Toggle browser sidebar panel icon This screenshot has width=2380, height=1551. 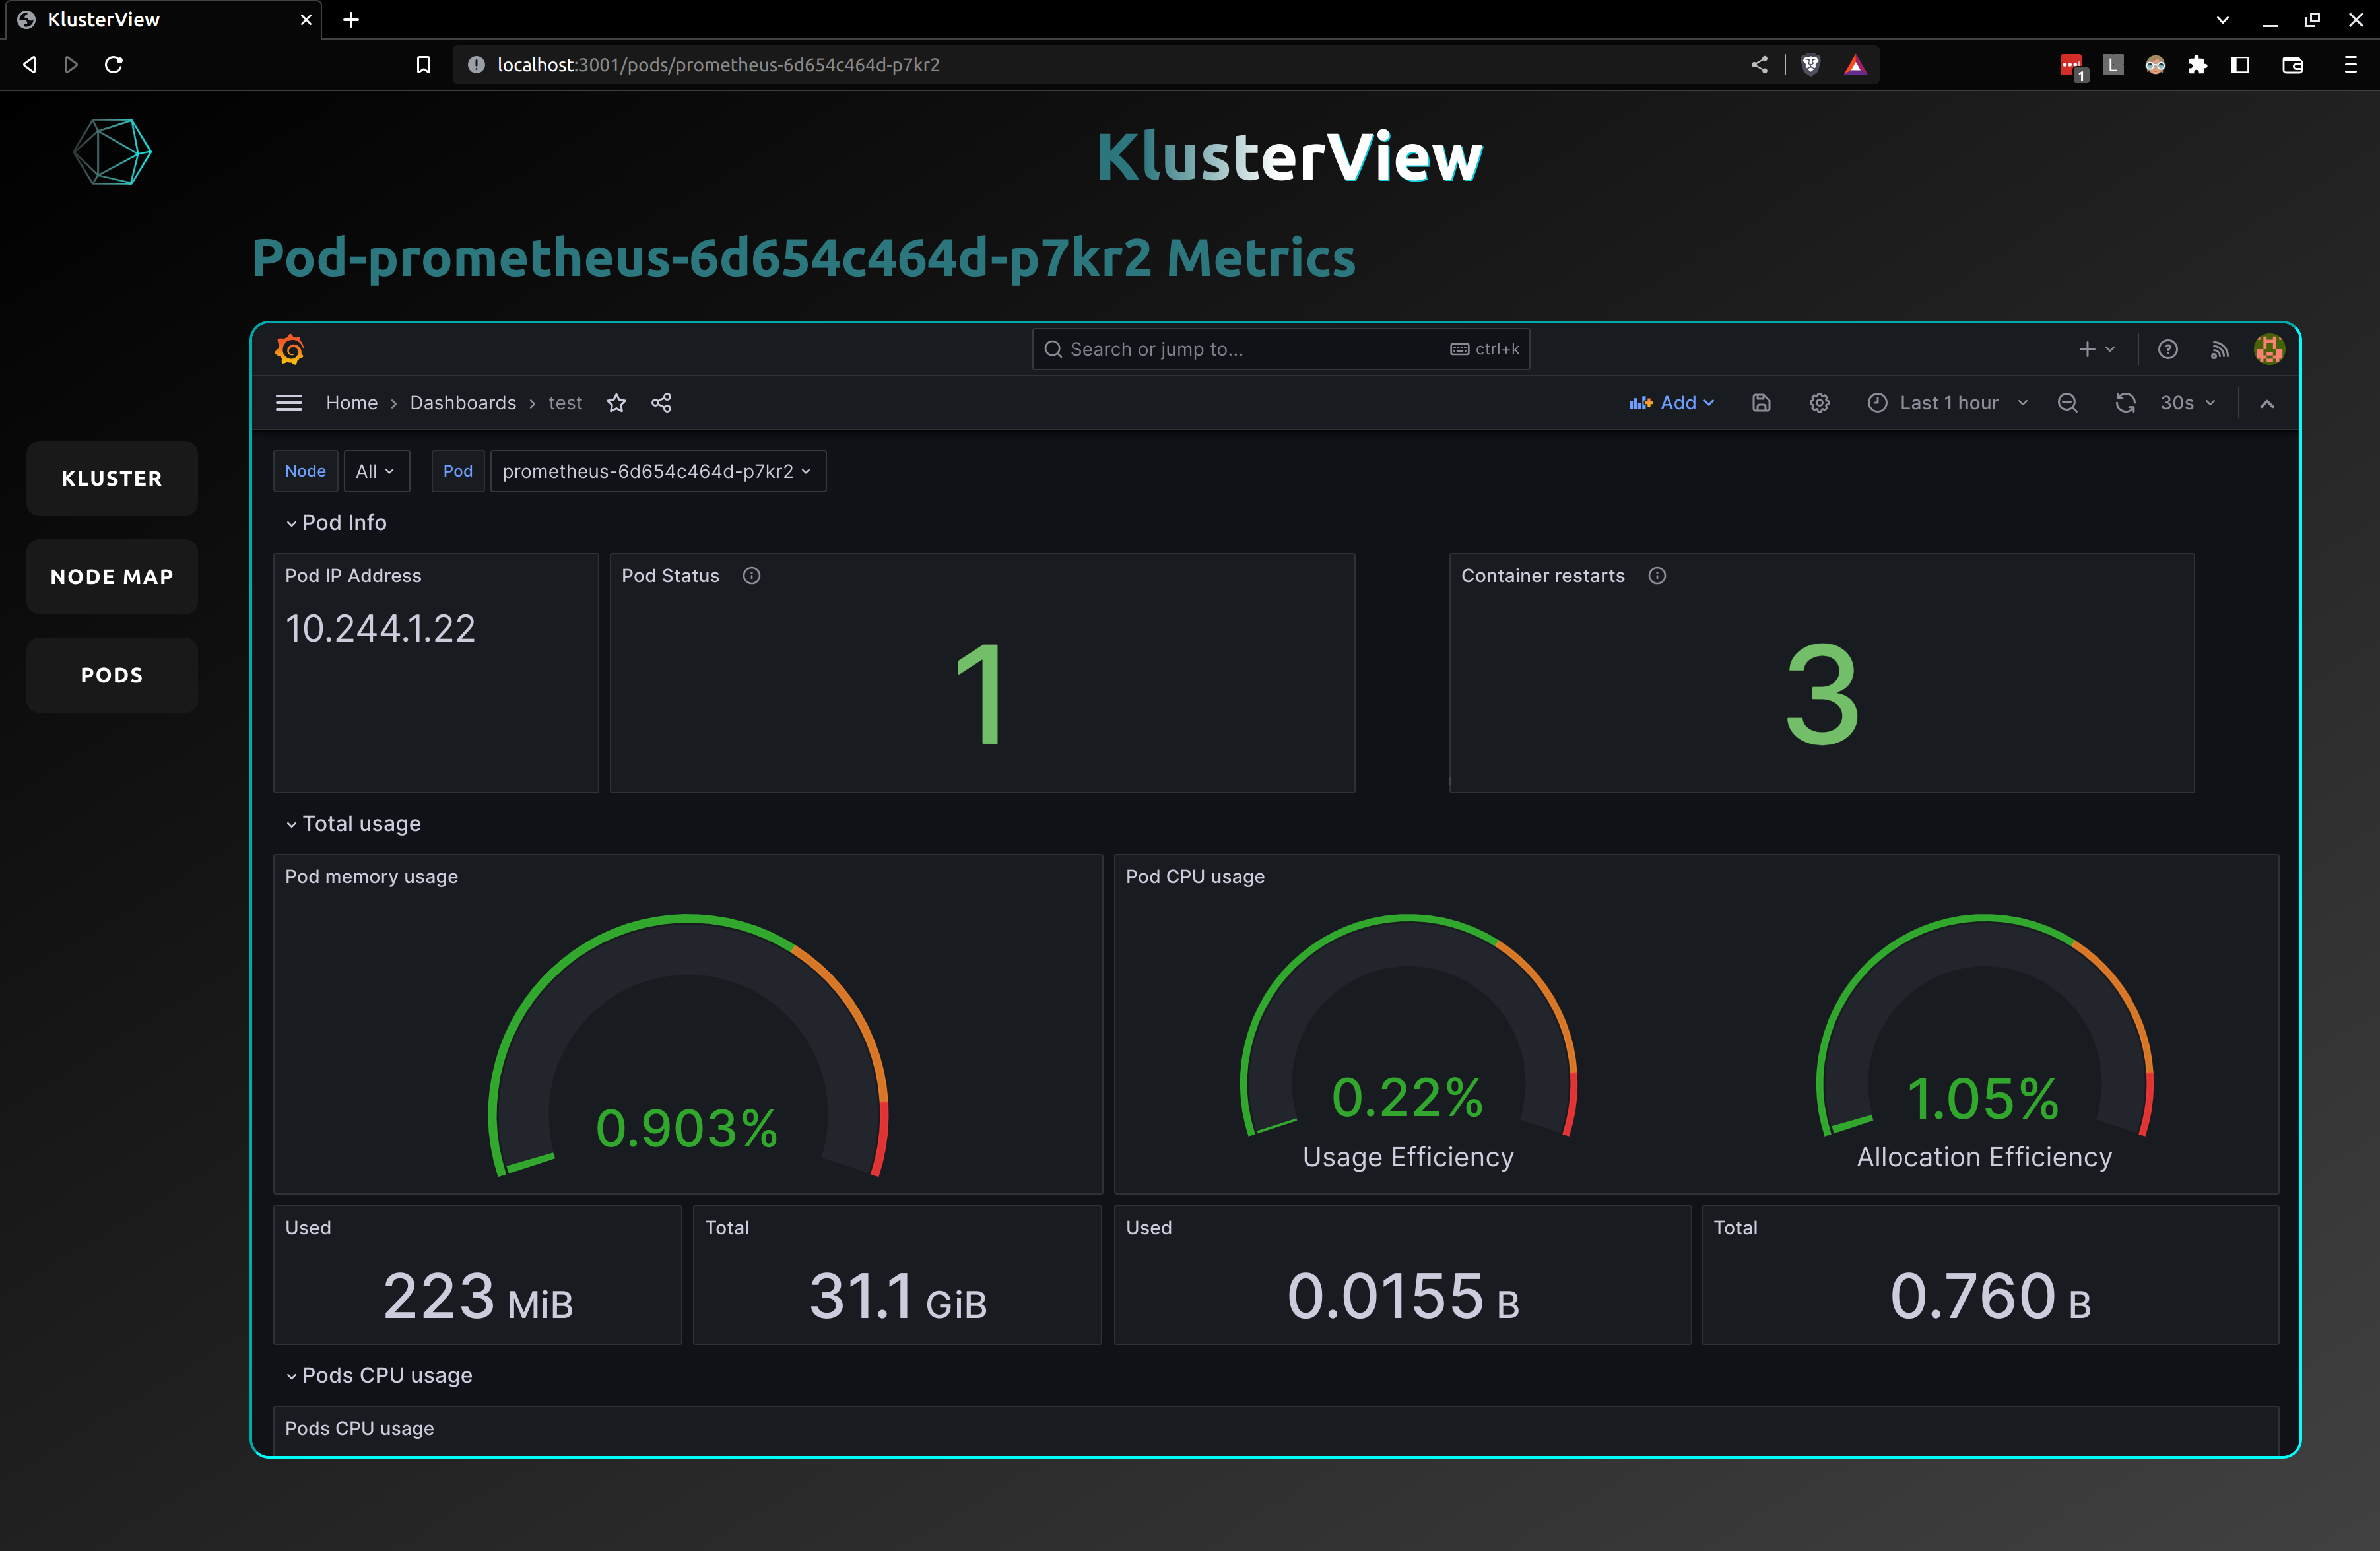(x=2240, y=65)
